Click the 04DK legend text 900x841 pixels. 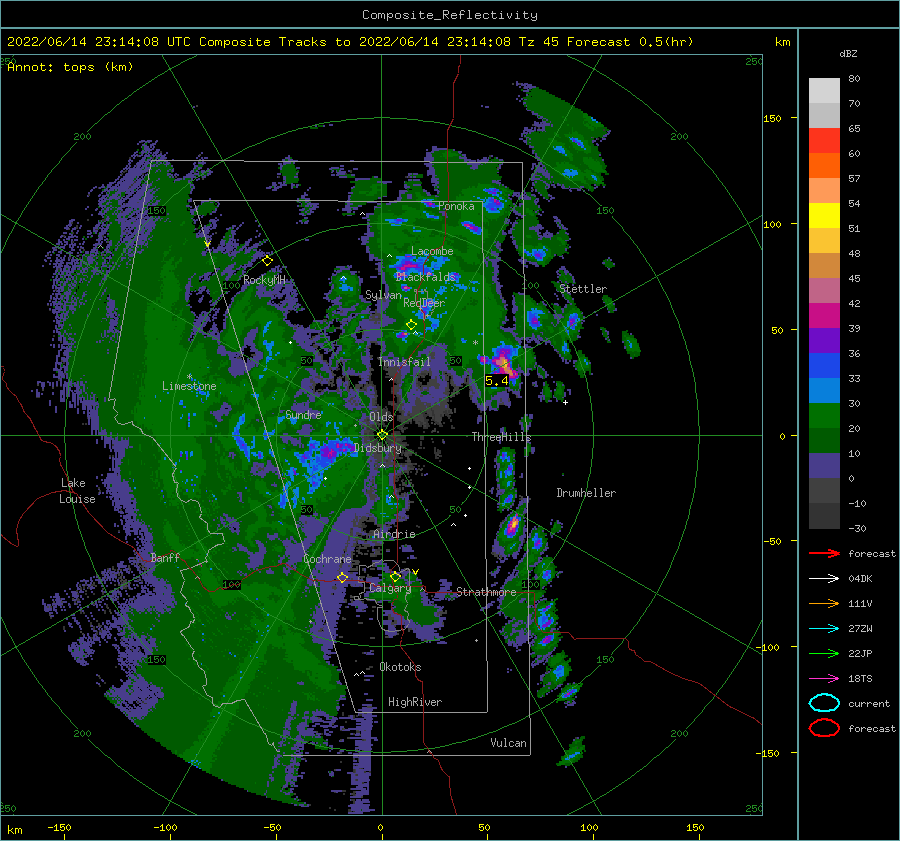[x=860, y=579]
